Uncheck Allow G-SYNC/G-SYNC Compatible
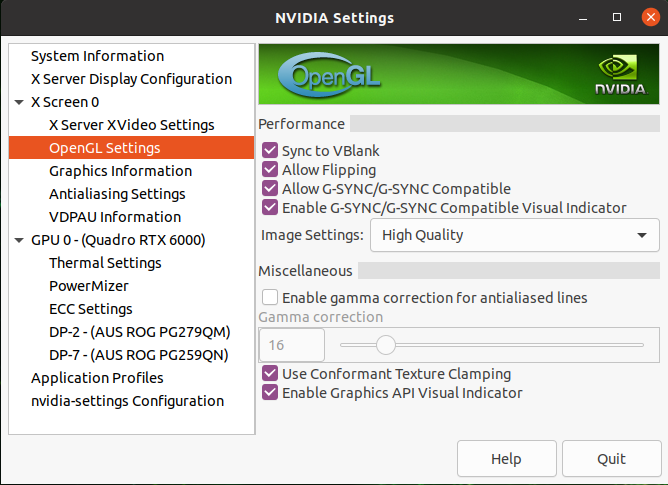 click(269, 189)
